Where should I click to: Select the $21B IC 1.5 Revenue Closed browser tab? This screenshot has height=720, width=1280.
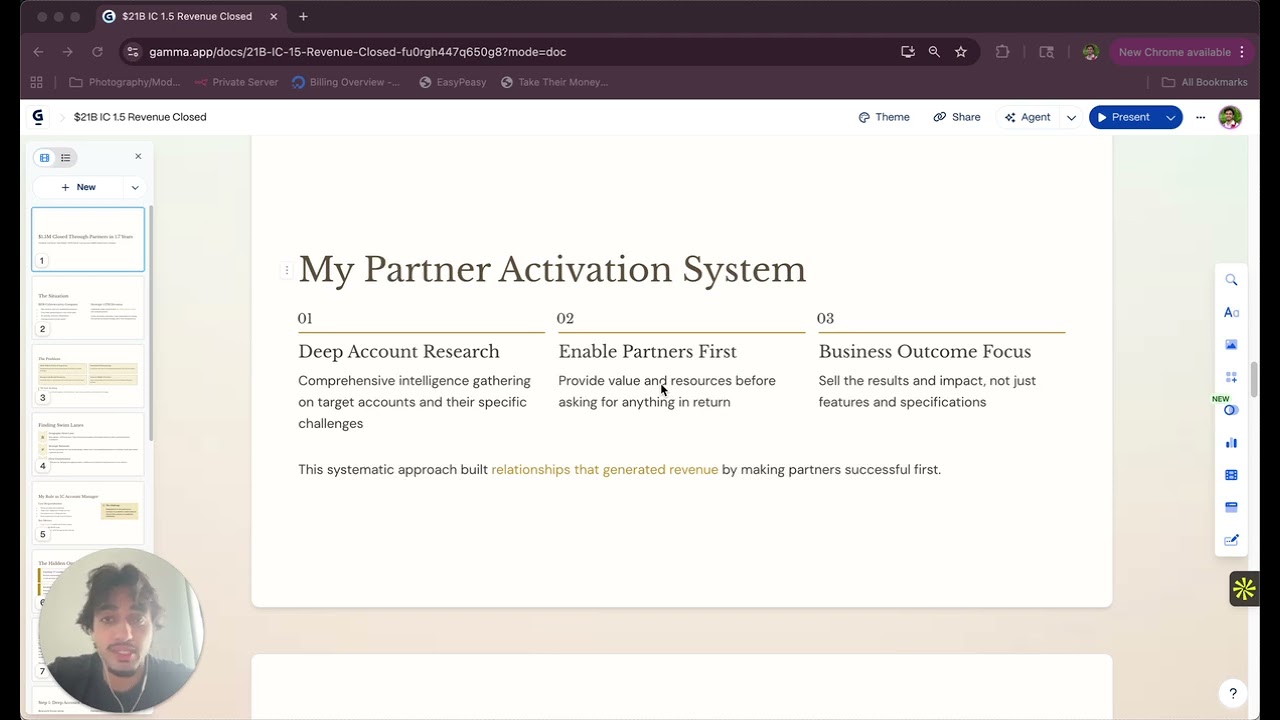click(188, 16)
